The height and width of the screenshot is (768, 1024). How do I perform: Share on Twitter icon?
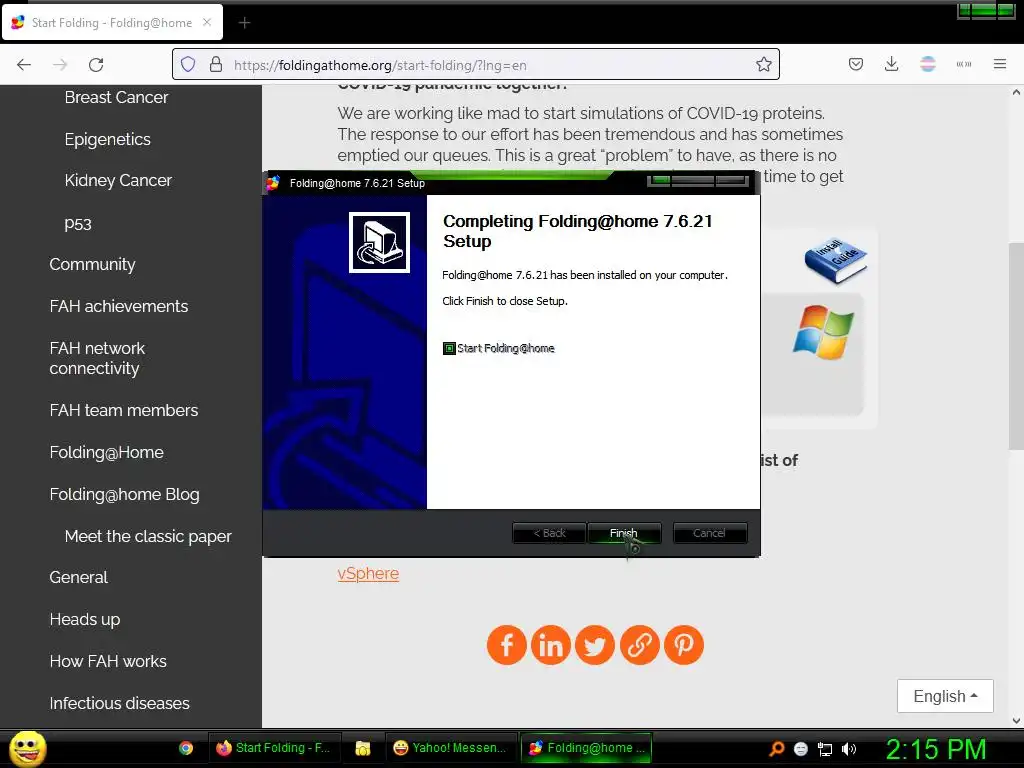(595, 645)
